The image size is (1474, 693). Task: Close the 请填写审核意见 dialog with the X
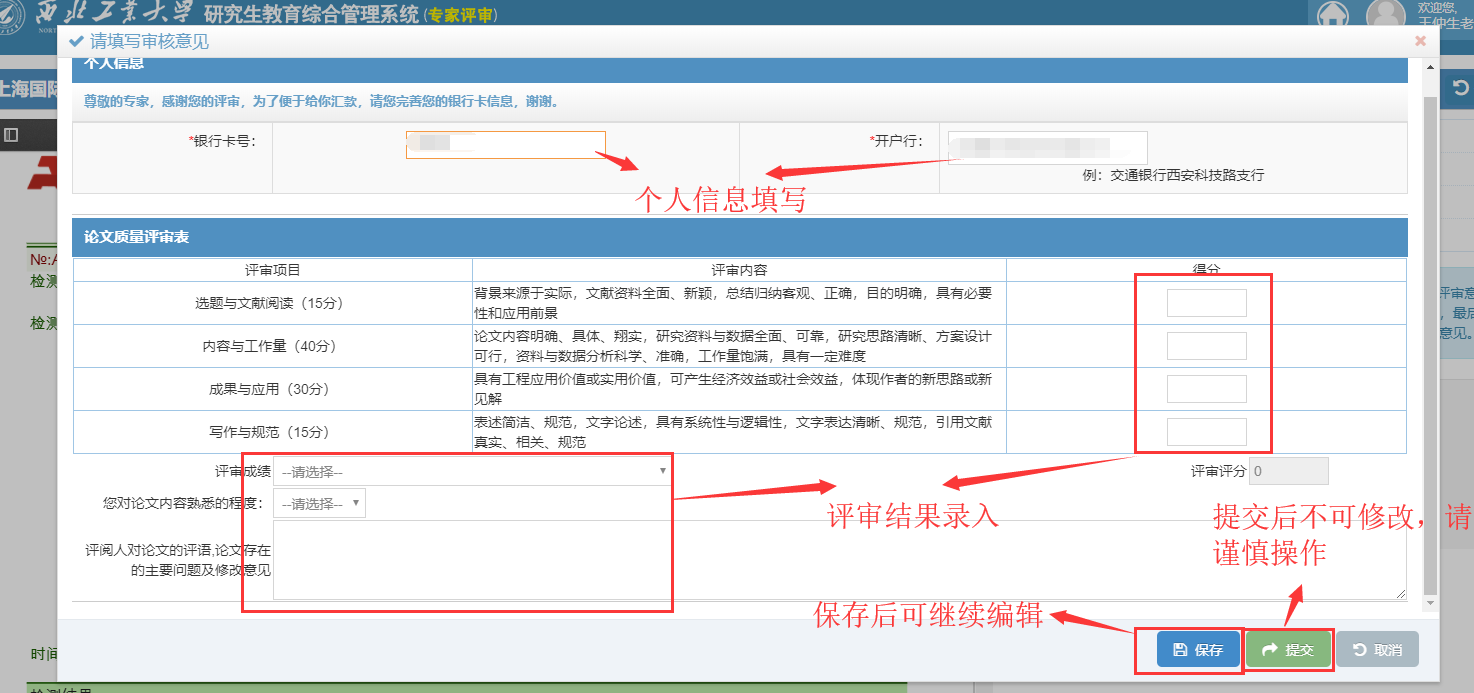point(1420,41)
